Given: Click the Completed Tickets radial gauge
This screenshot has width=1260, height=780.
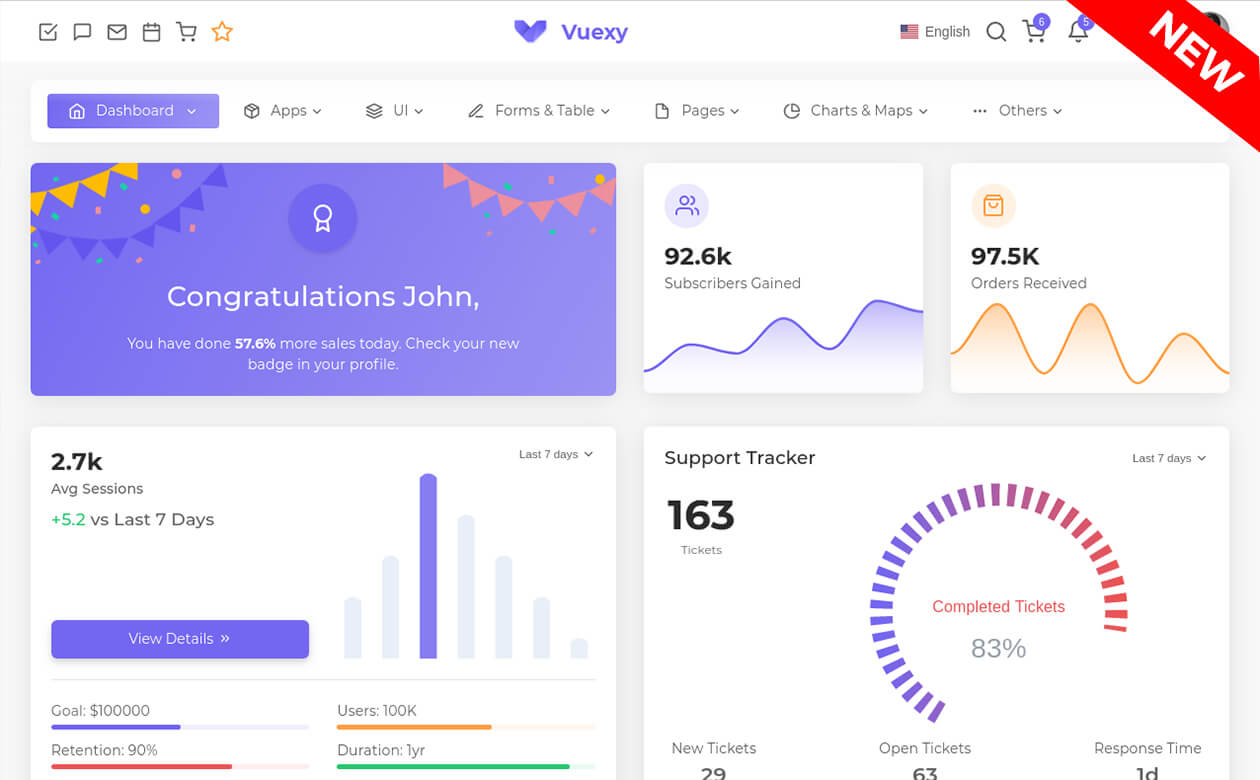Looking at the screenshot, I should pyautogui.click(x=998, y=605).
